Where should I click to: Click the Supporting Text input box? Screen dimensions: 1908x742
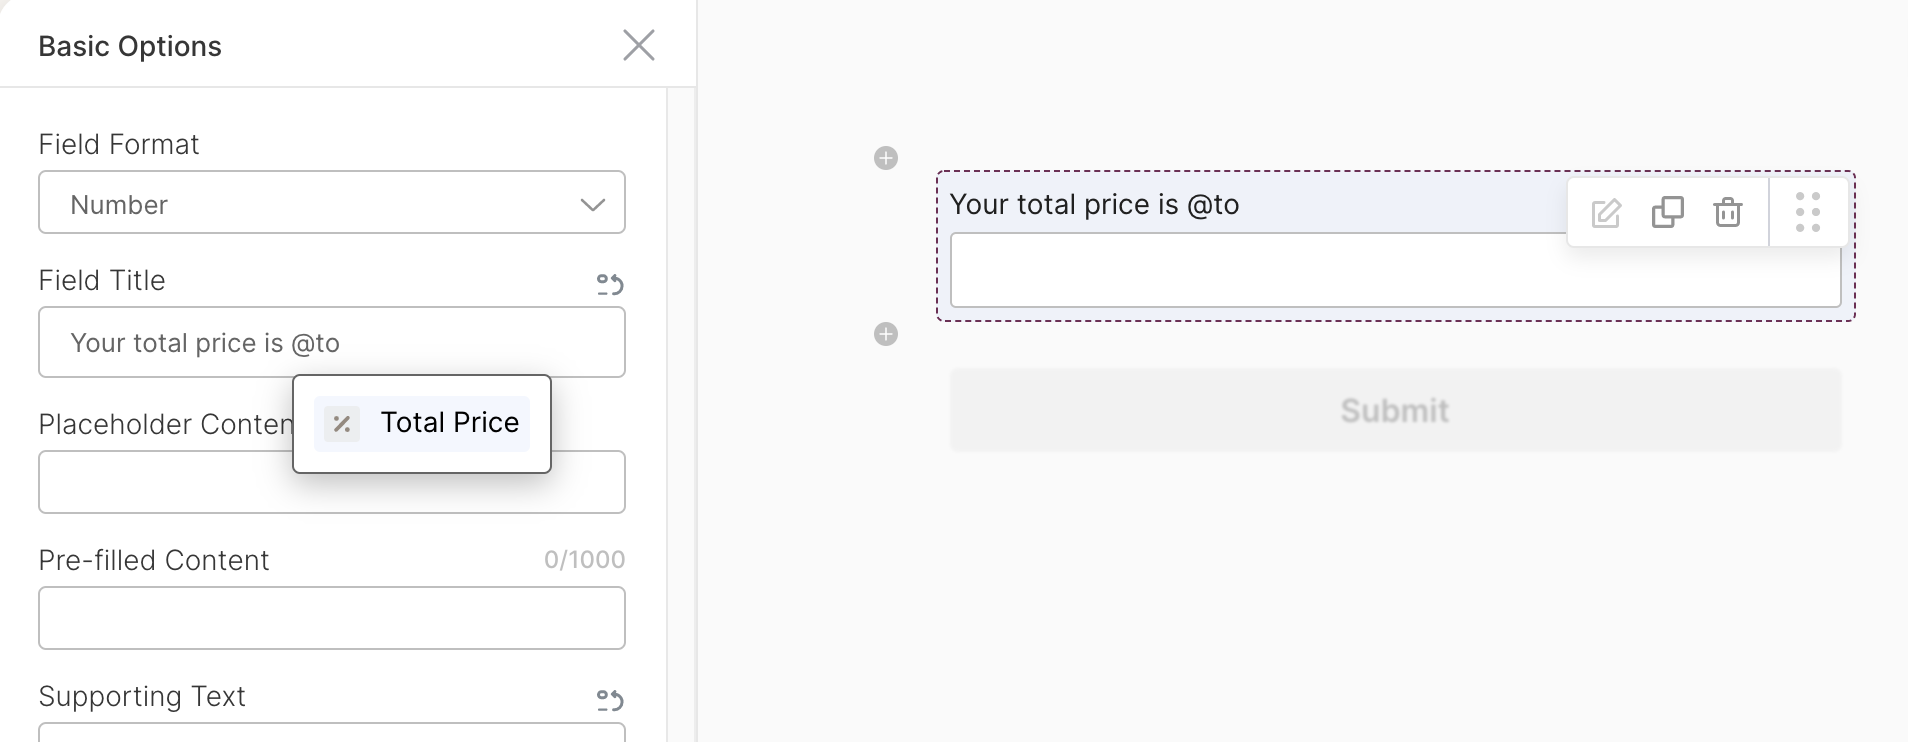pyautogui.click(x=332, y=732)
